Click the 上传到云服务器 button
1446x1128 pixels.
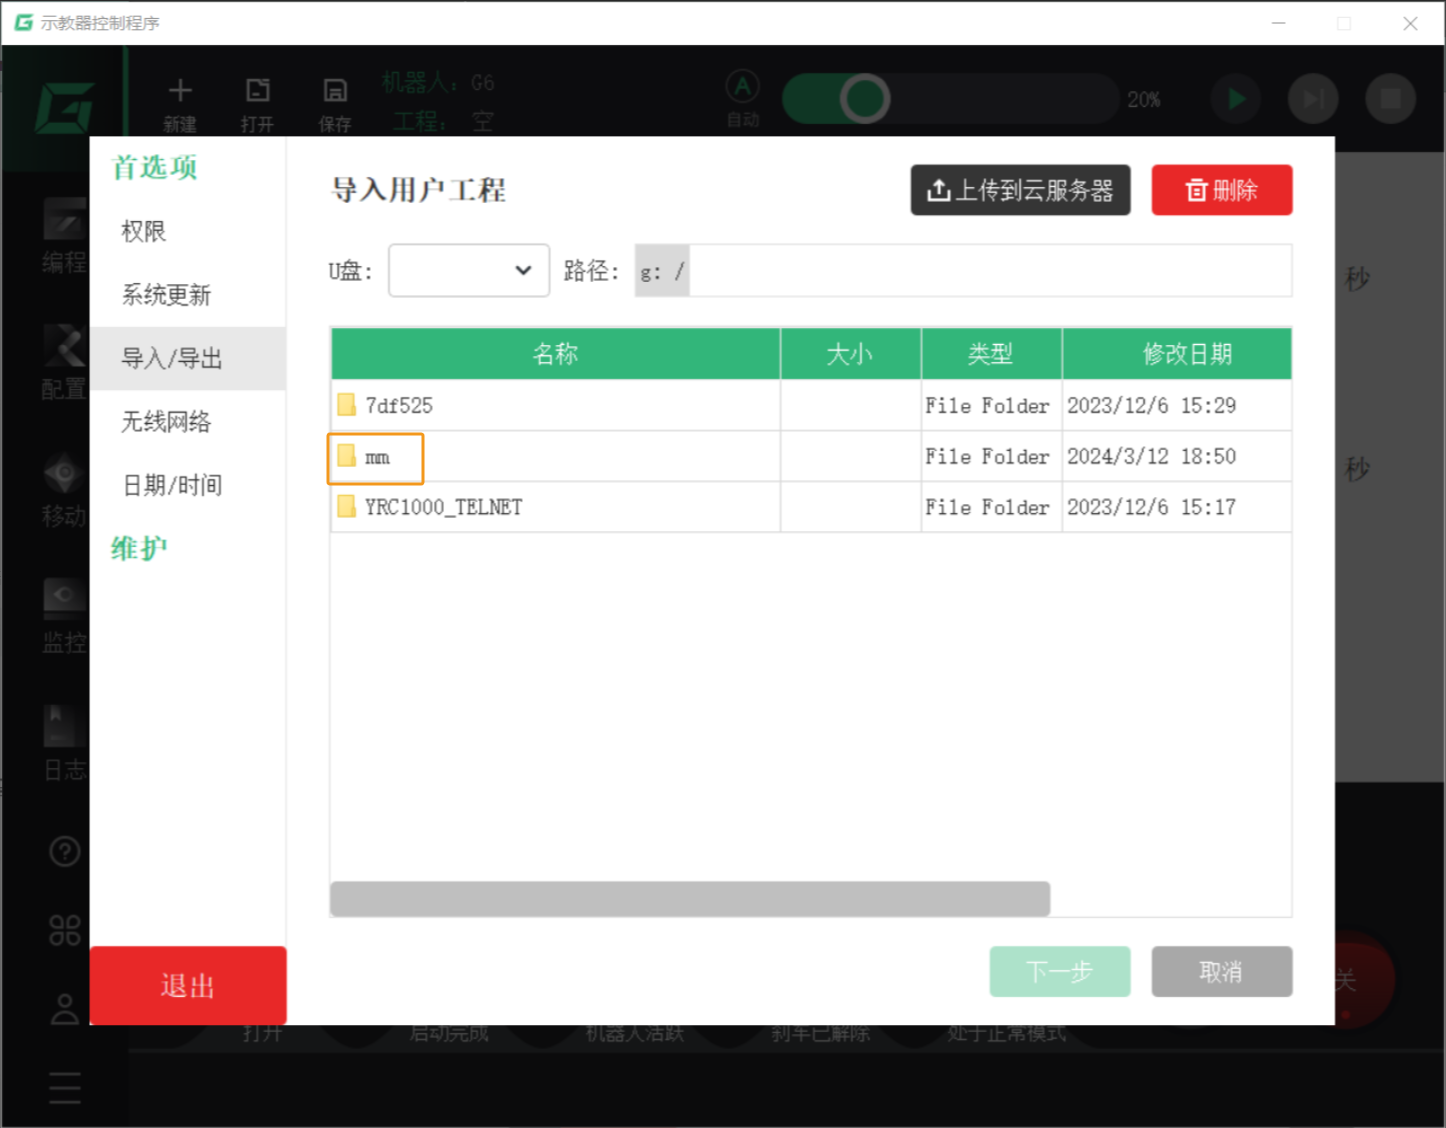click(1020, 190)
